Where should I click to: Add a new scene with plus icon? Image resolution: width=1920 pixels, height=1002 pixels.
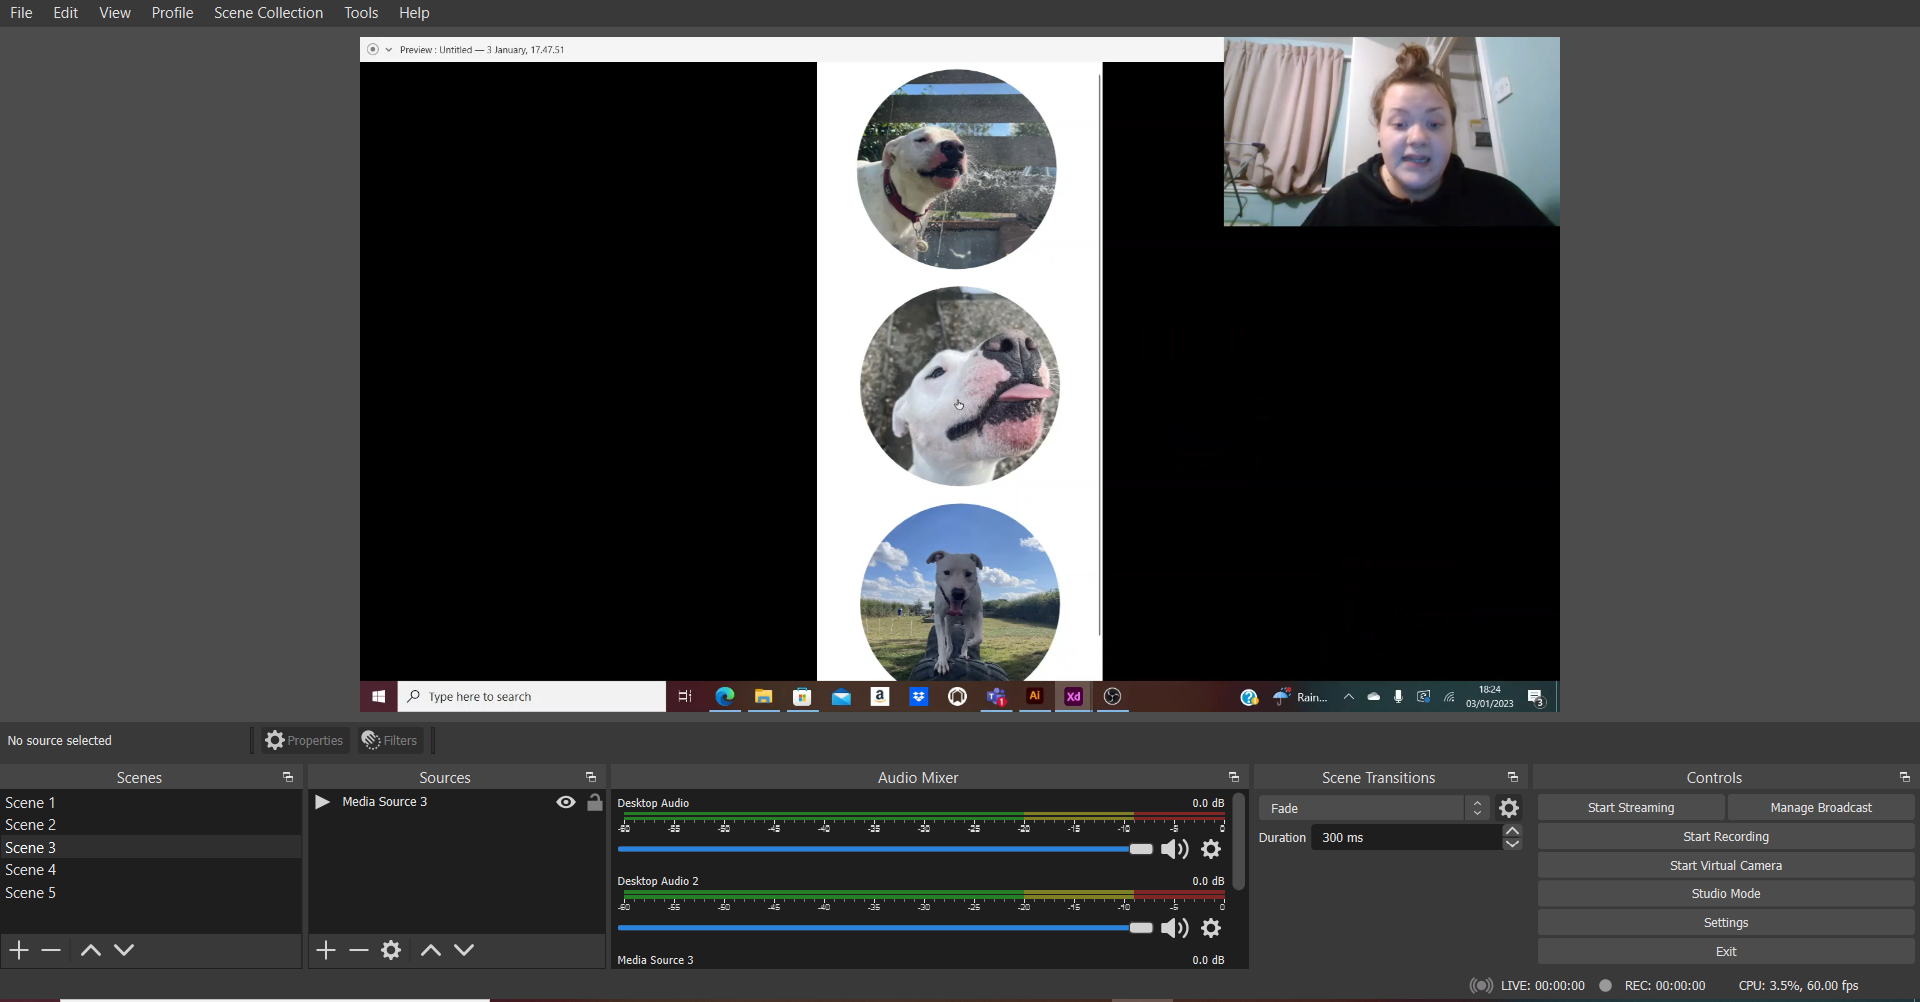[19, 950]
